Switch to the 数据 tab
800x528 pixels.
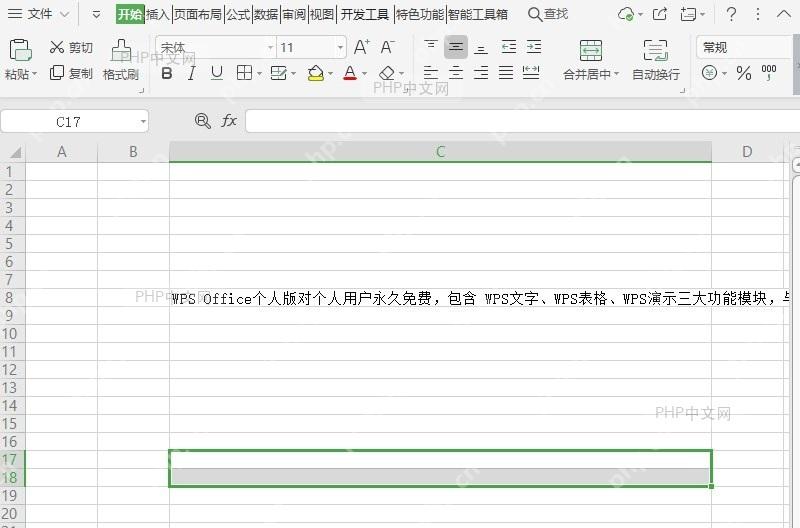pyautogui.click(x=266, y=14)
